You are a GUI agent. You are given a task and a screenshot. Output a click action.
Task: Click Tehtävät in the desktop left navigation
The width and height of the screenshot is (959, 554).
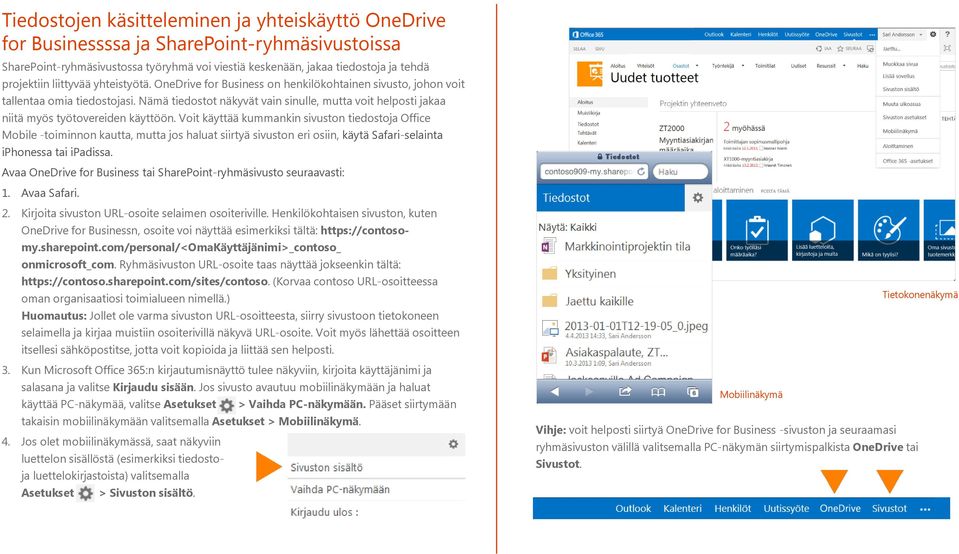587,133
